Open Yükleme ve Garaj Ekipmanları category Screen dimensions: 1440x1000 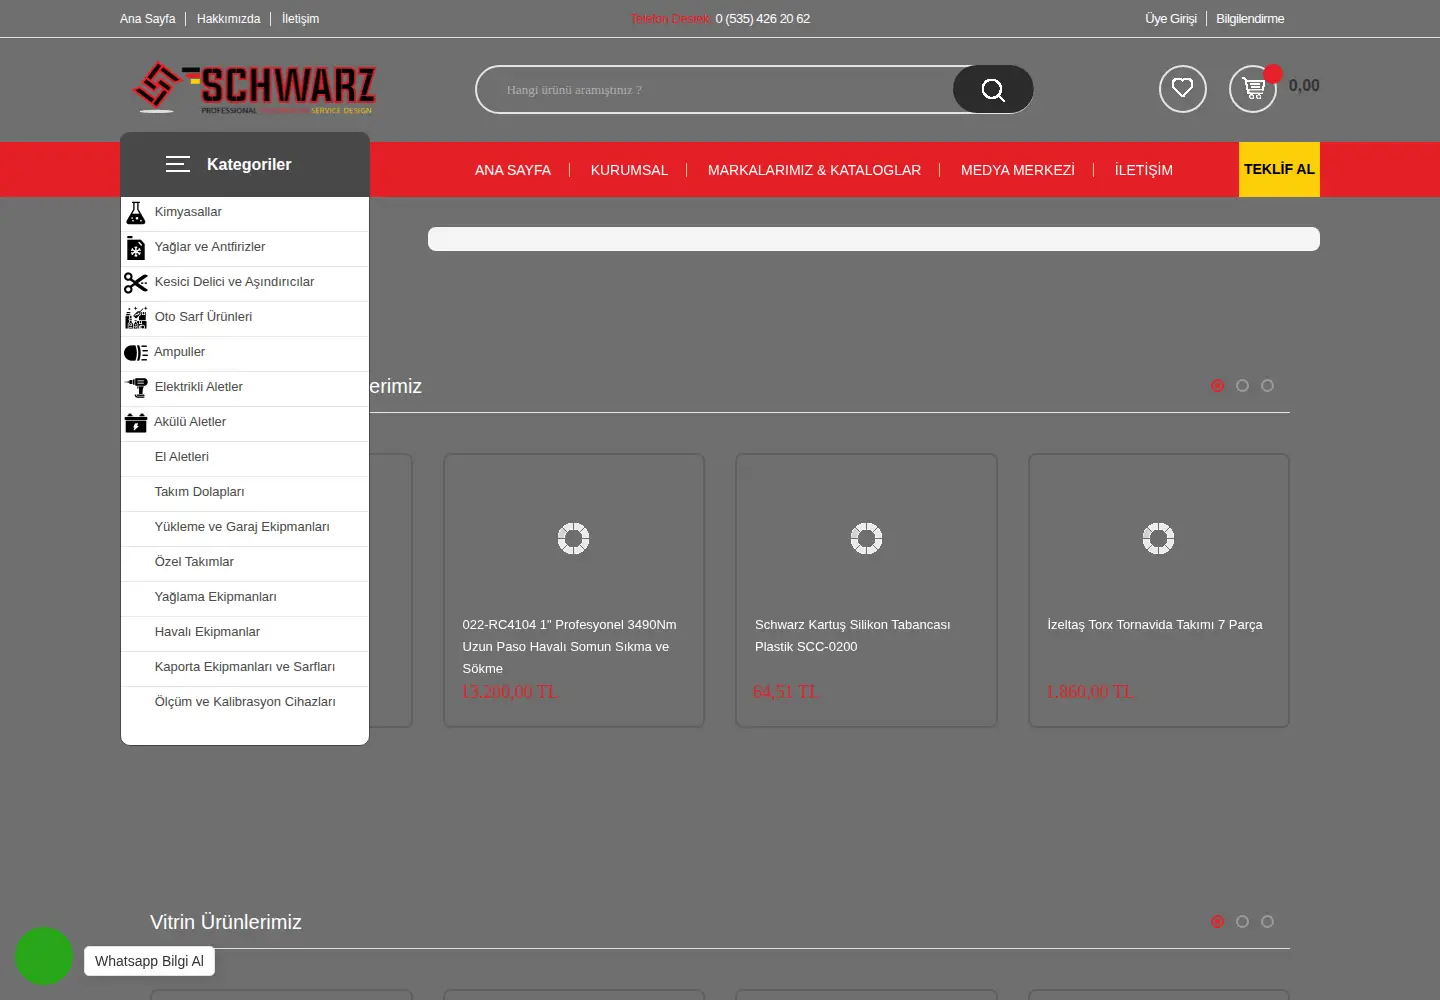tap(245, 527)
